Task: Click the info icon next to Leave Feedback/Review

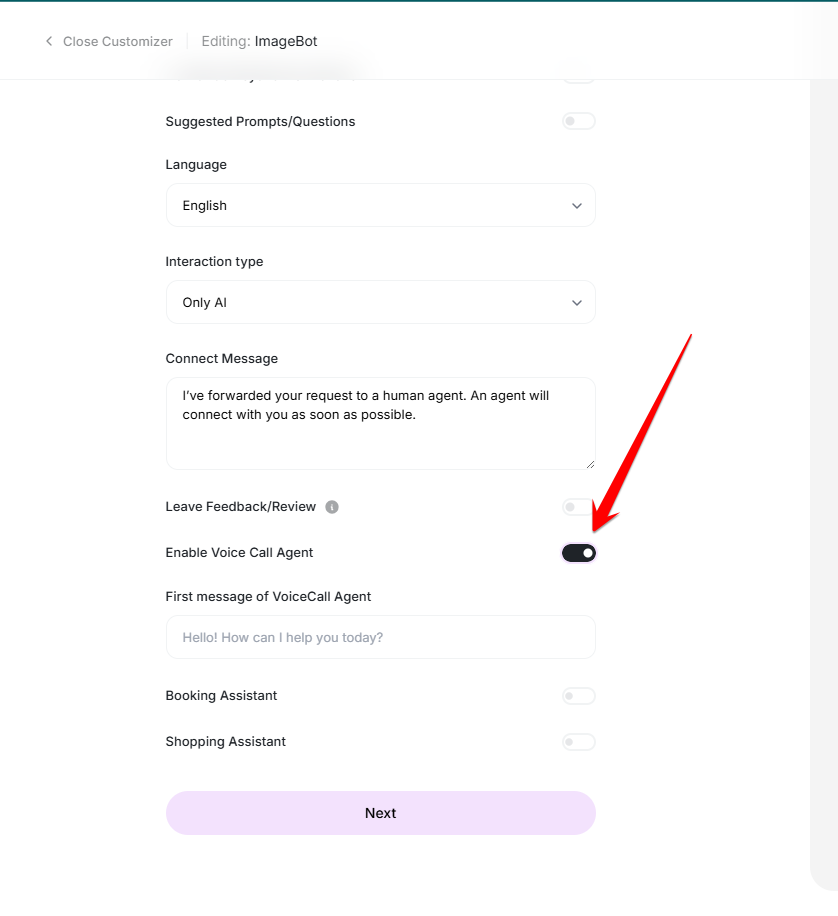Action: (332, 507)
